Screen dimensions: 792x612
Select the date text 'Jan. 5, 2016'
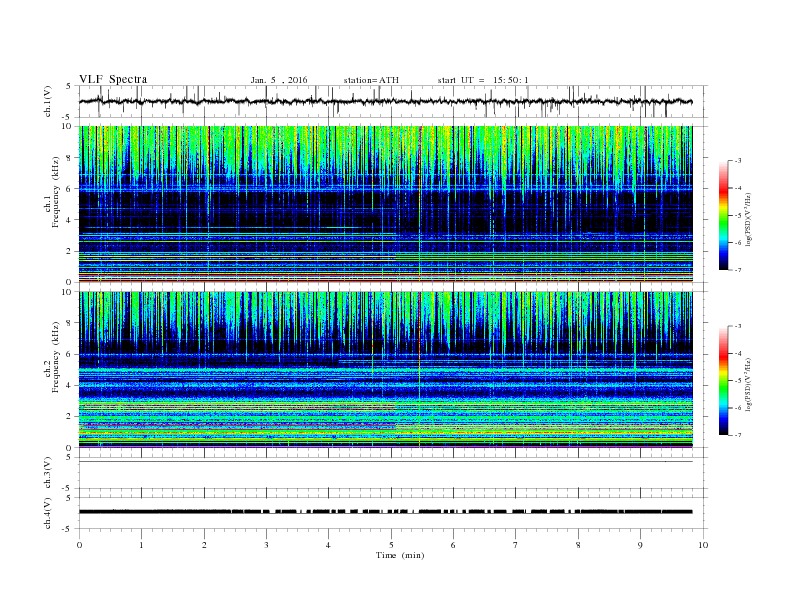point(279,80)
